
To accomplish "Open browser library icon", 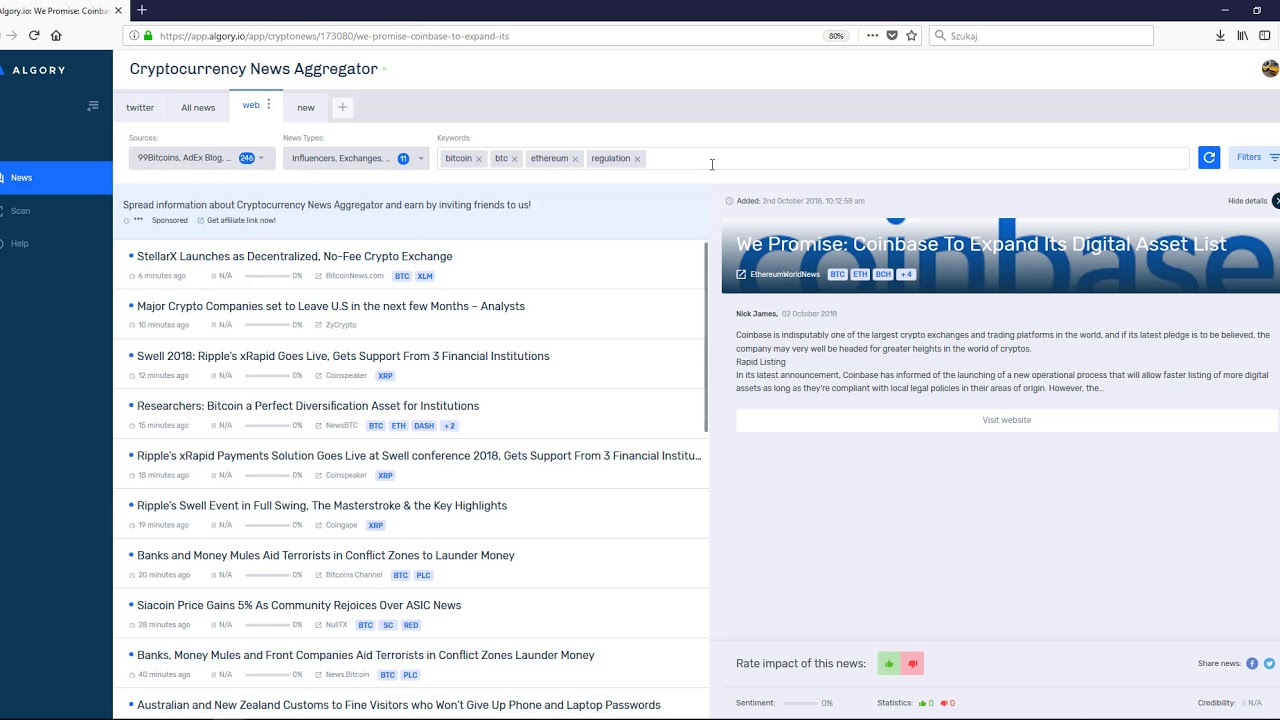I will 1242,35.
